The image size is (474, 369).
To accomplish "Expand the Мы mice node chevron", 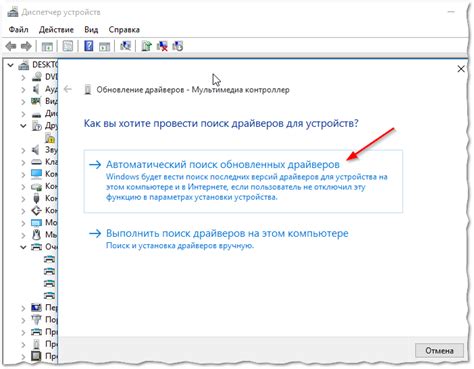I will coord(23,235).
